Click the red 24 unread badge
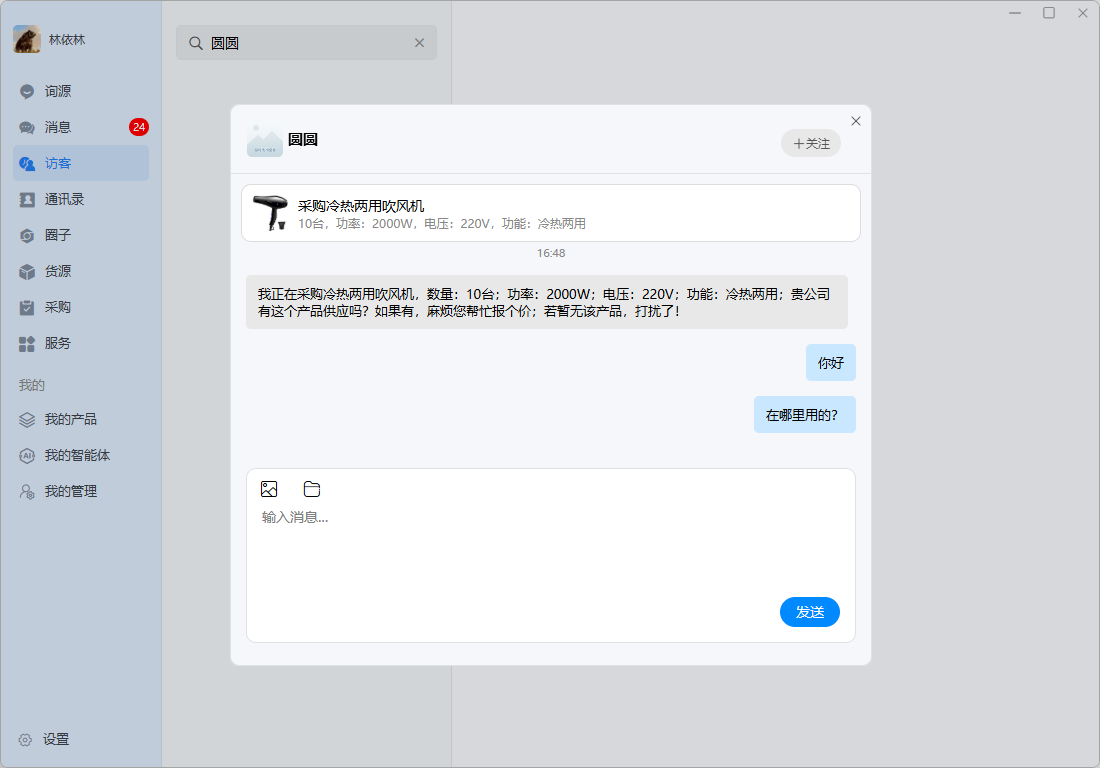The image size is (1100, 768). pos(139,127)
